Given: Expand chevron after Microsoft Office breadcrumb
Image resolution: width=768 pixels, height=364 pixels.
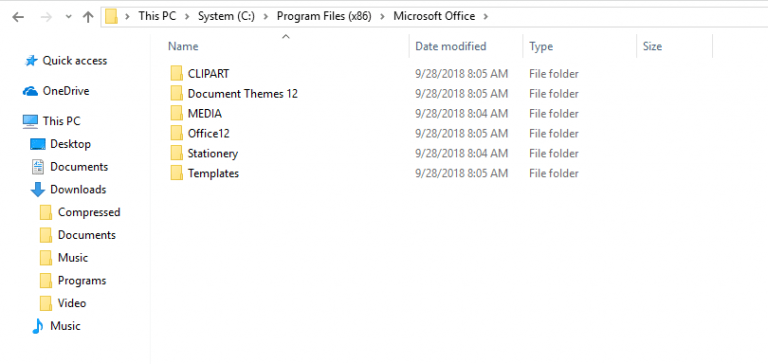Looking at the screenshot, I should point(485,17).
